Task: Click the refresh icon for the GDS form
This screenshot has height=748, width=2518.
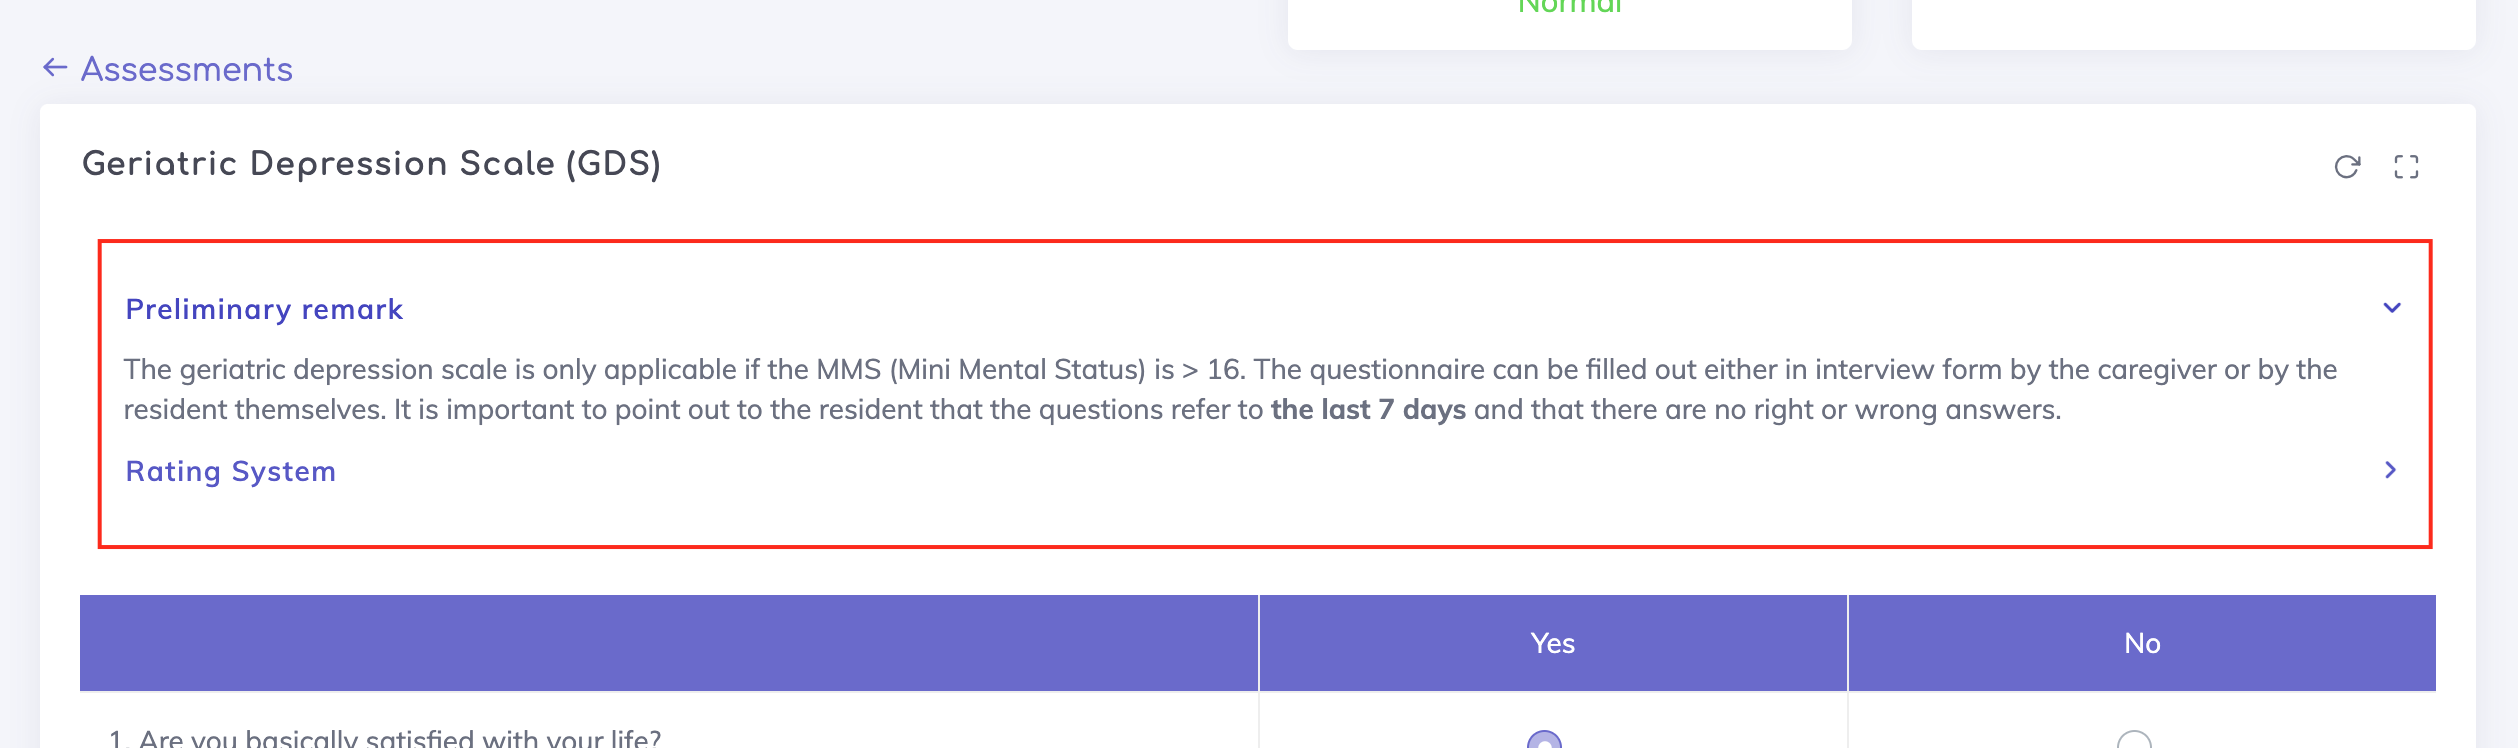Action: (x=2347, y=166)
